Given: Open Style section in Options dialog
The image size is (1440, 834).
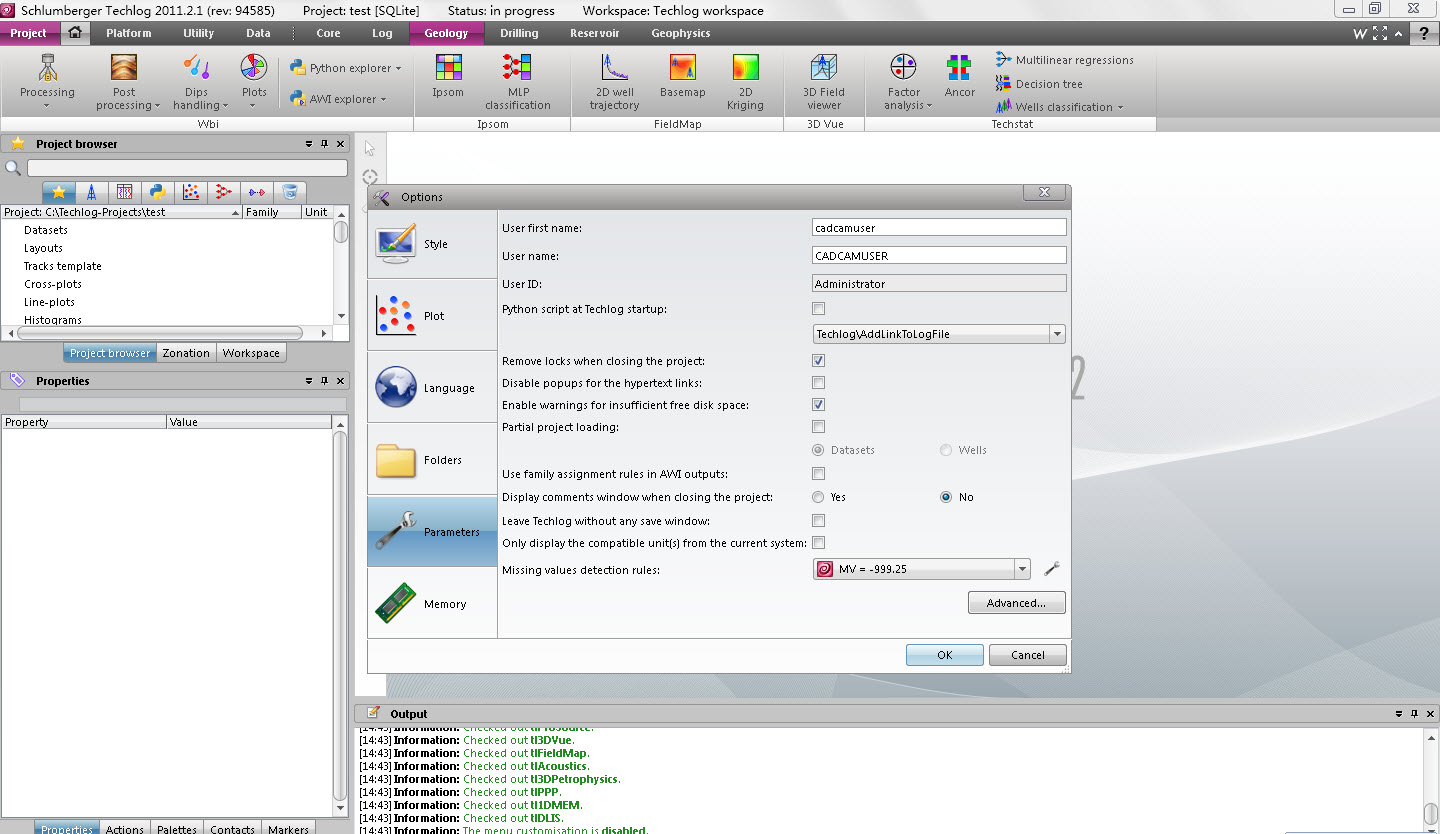Looking at the screenshot, I should (x=432, y=244).
